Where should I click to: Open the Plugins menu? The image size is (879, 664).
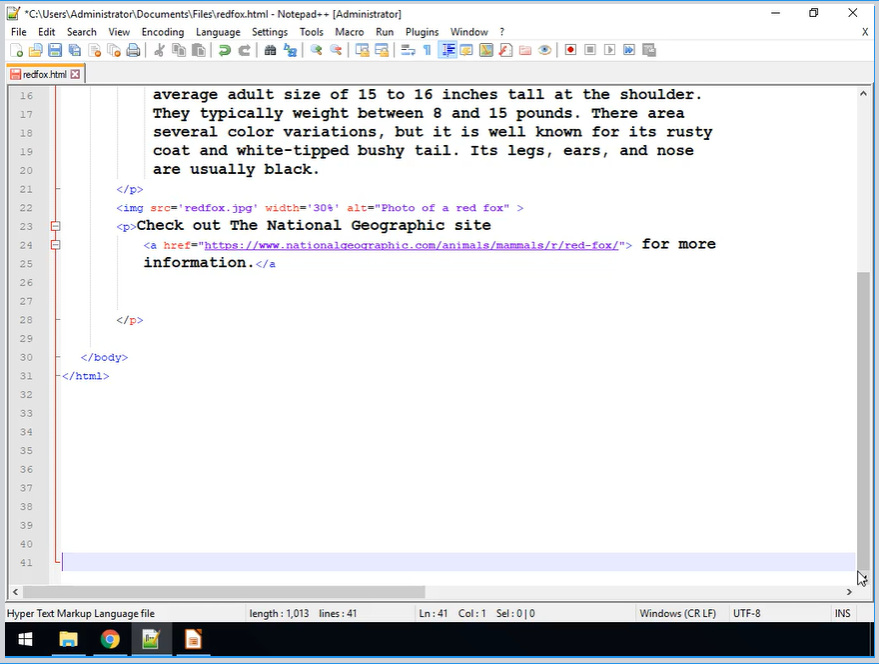point(422,32)
